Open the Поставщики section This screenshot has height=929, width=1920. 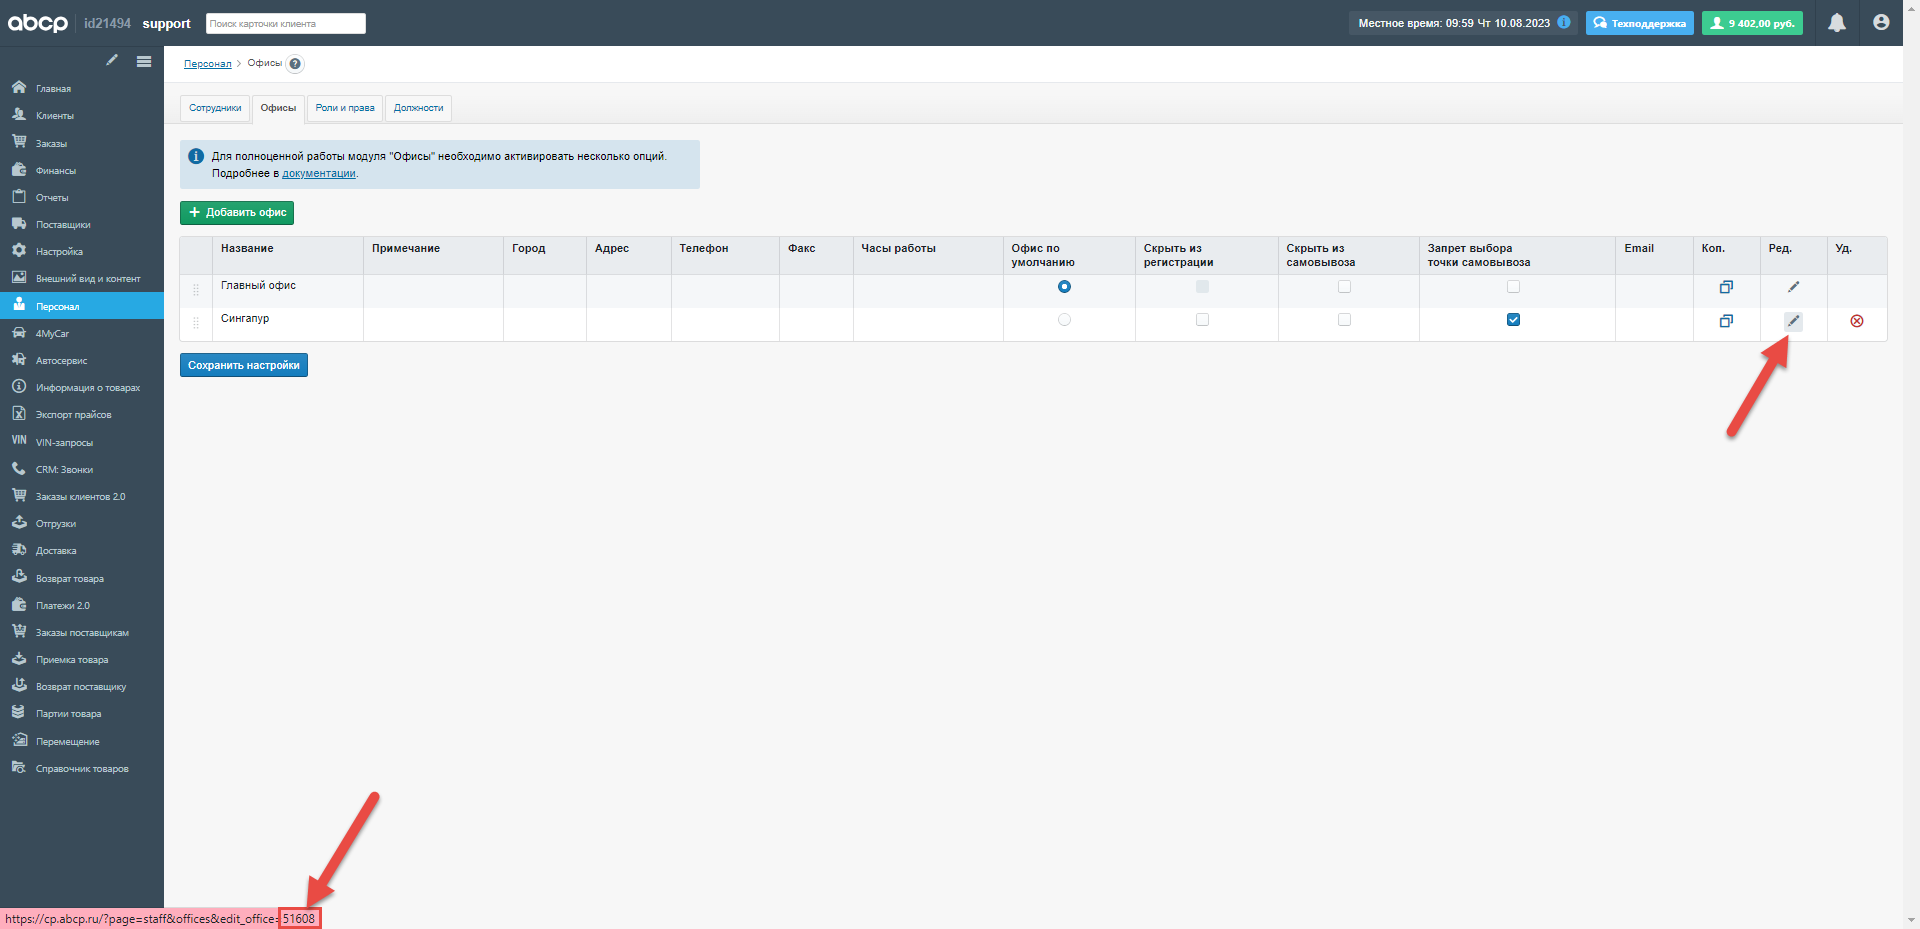click(82, 225)
